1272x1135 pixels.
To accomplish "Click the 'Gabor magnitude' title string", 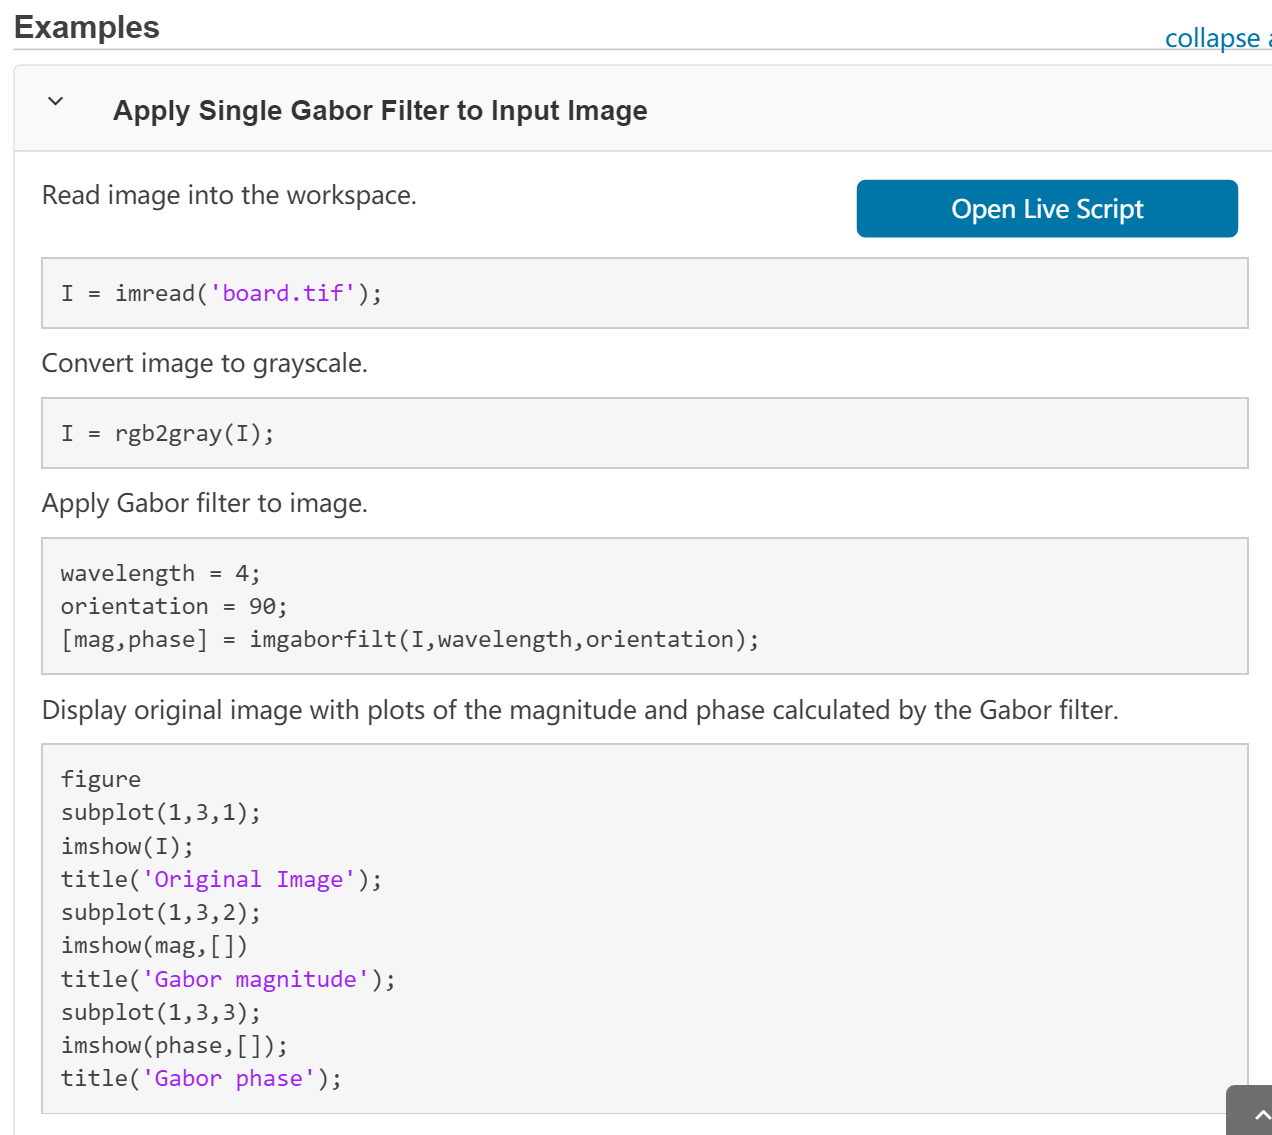I will [x=256, y=979].
